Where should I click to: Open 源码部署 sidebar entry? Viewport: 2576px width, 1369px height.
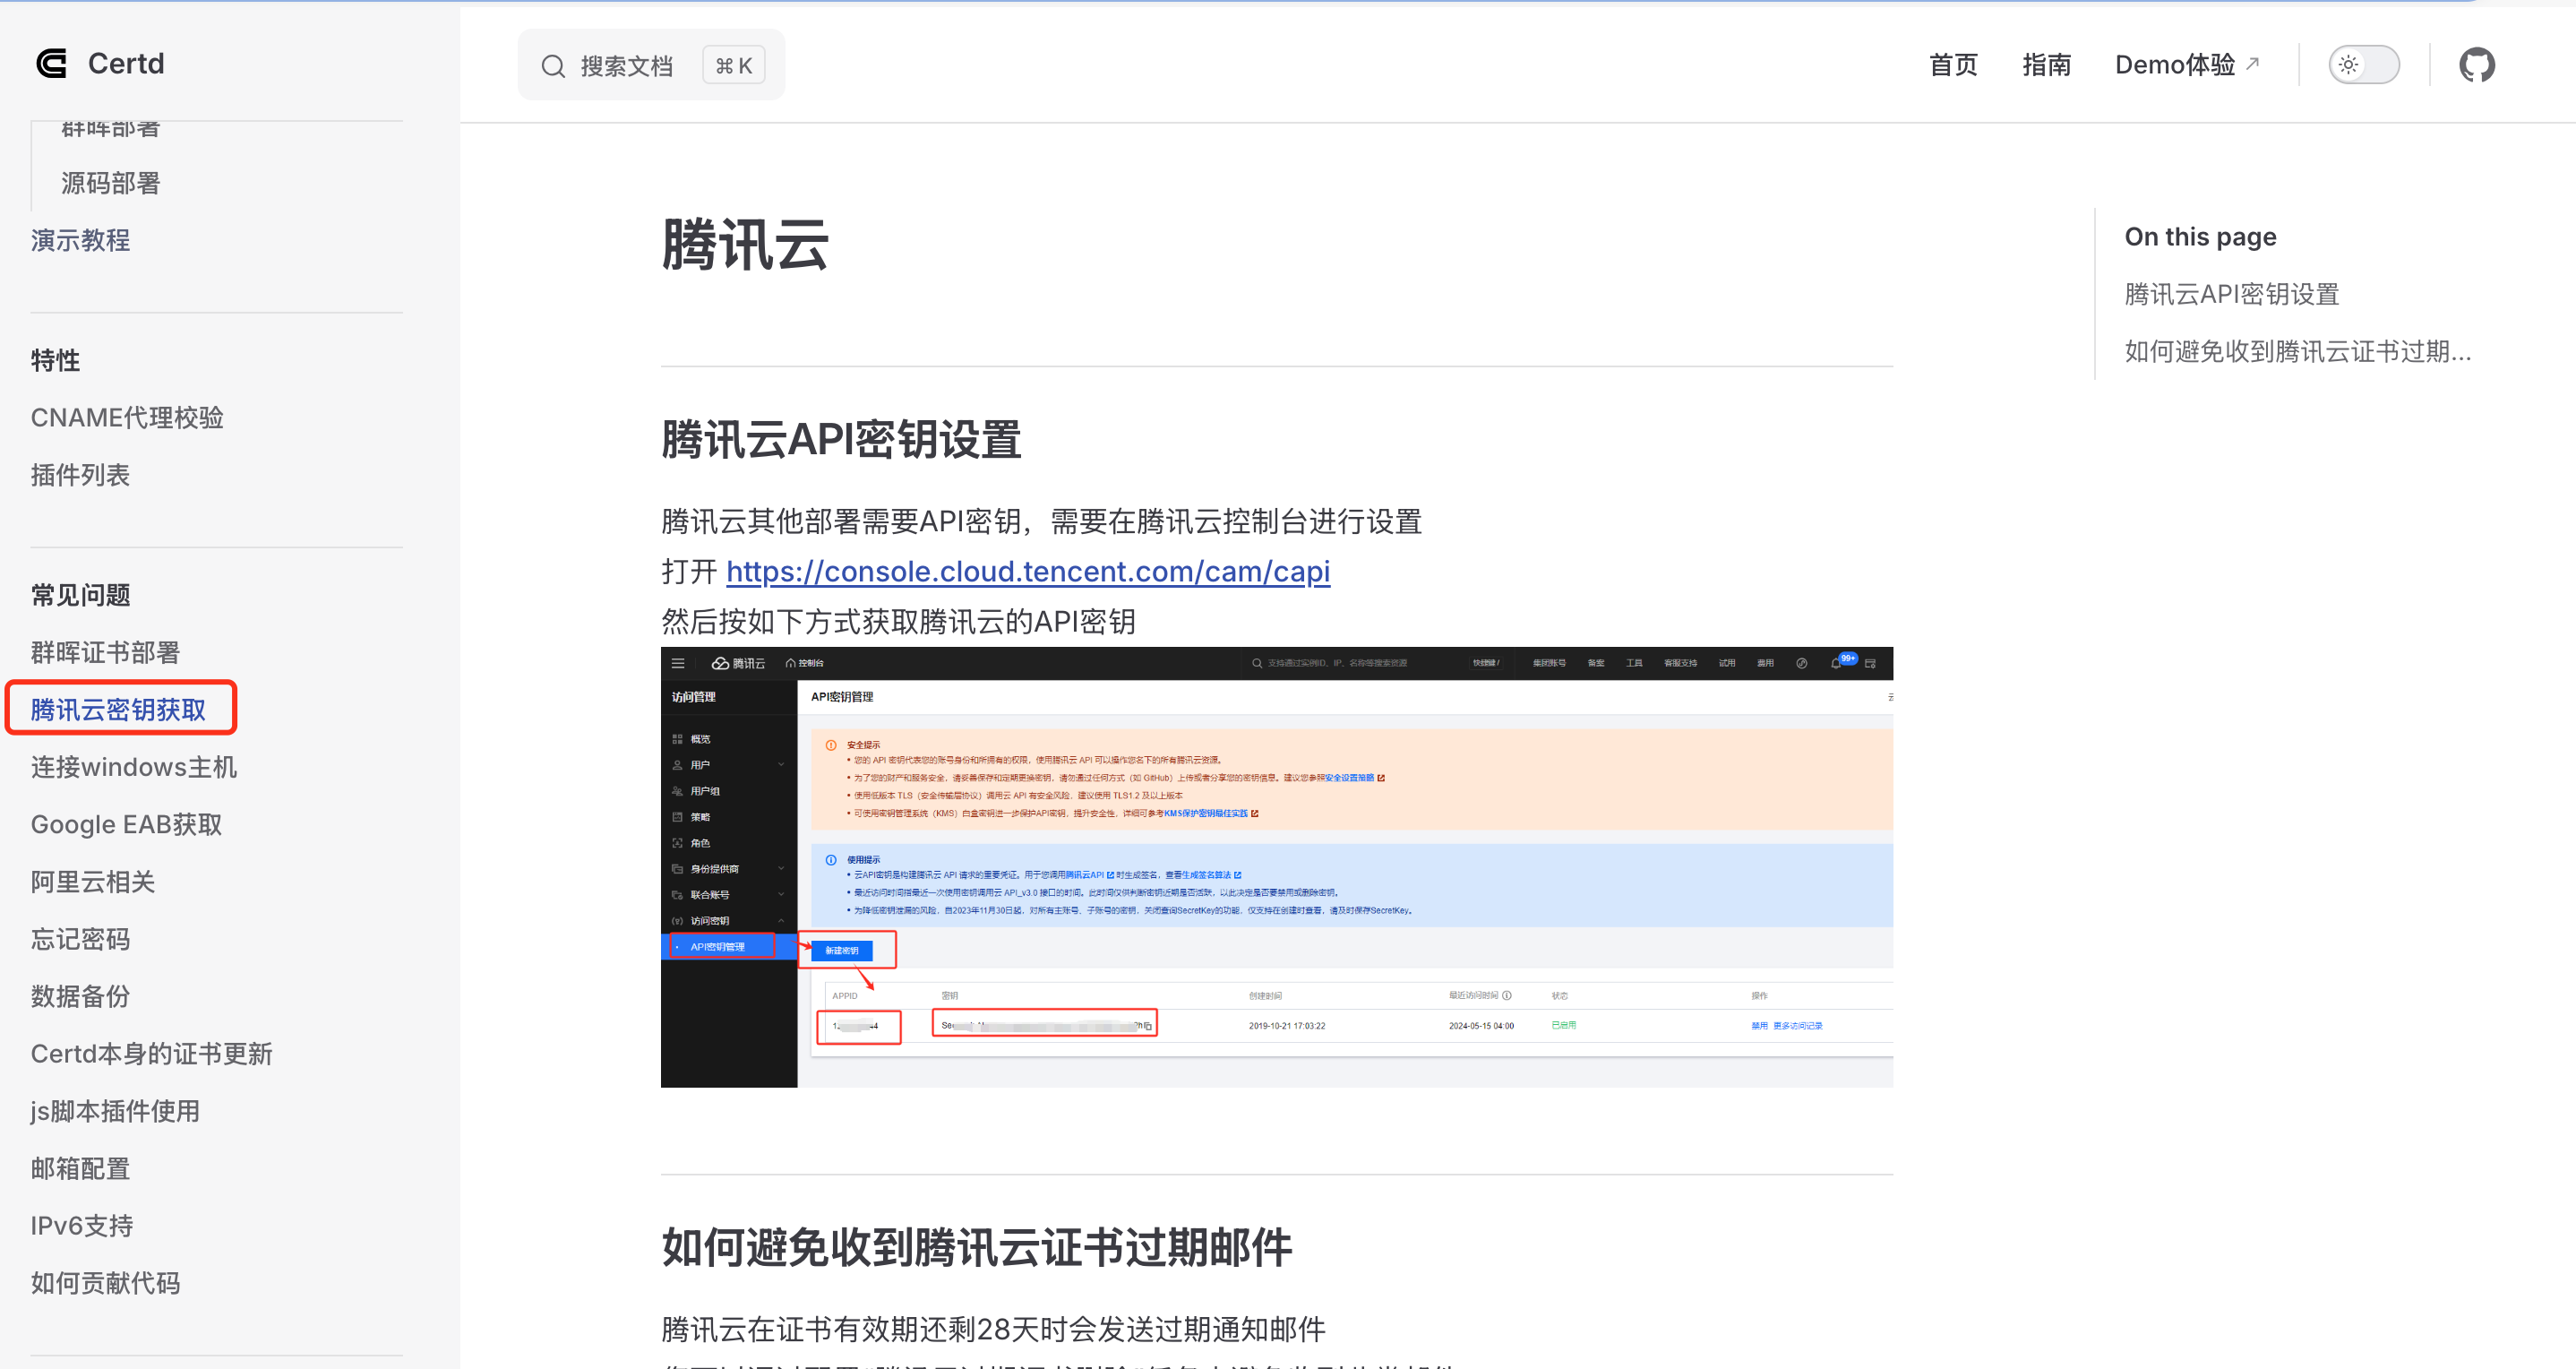point(111,183)
